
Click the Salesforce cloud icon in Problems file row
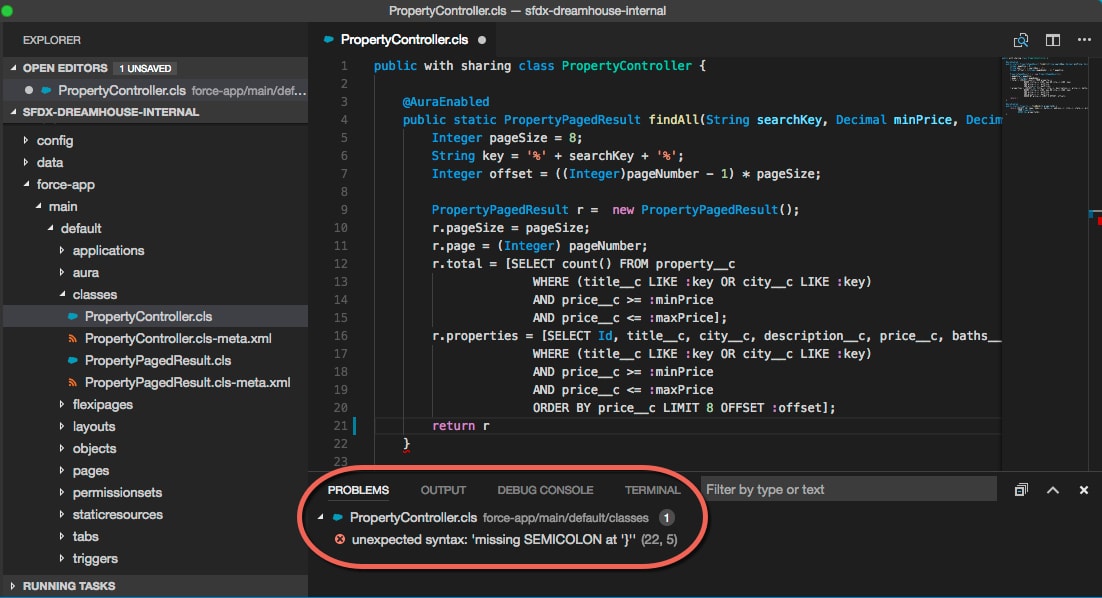tap(337, 517)
